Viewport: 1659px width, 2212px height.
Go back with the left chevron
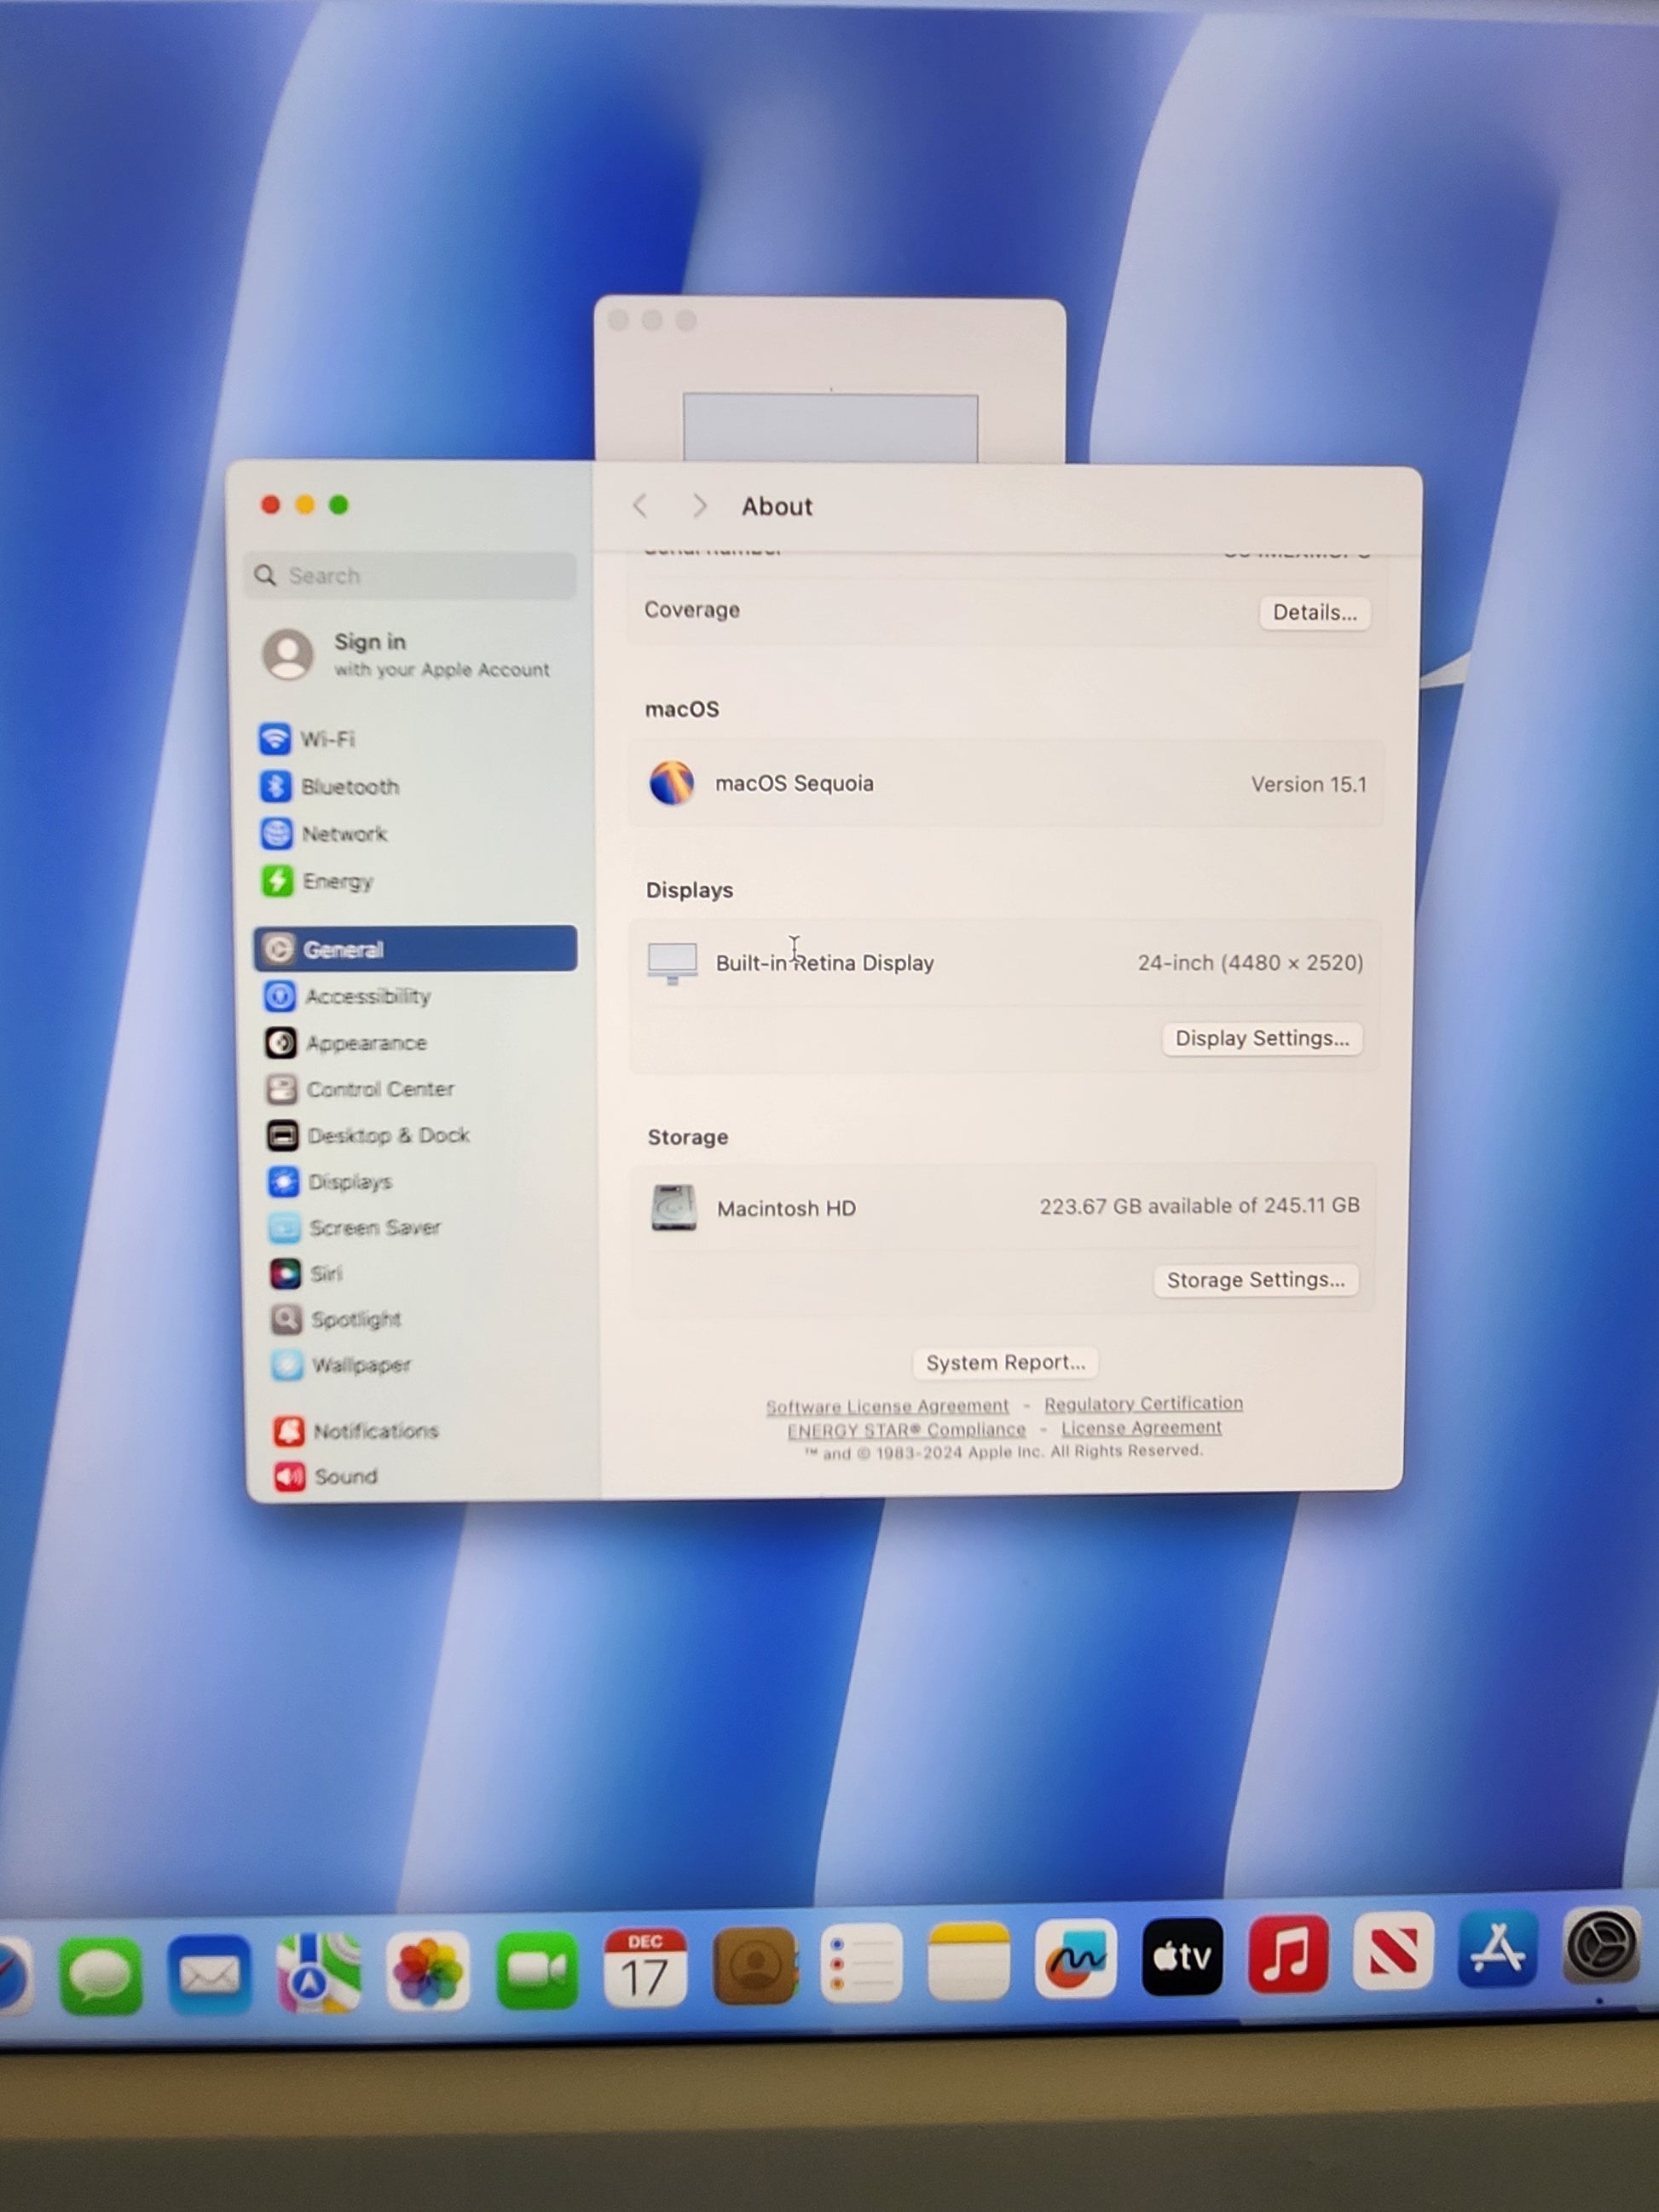(641, 506)
